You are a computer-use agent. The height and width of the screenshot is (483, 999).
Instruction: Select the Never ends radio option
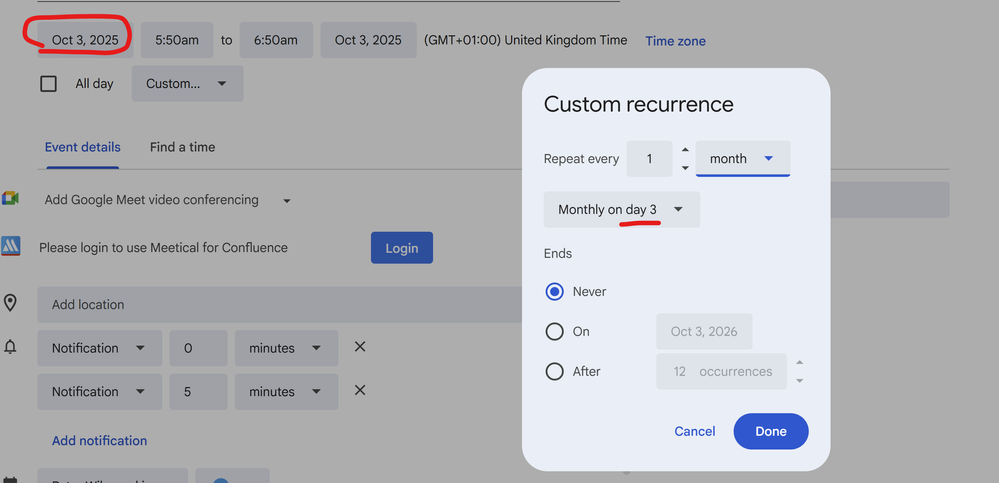click(555, 292)
